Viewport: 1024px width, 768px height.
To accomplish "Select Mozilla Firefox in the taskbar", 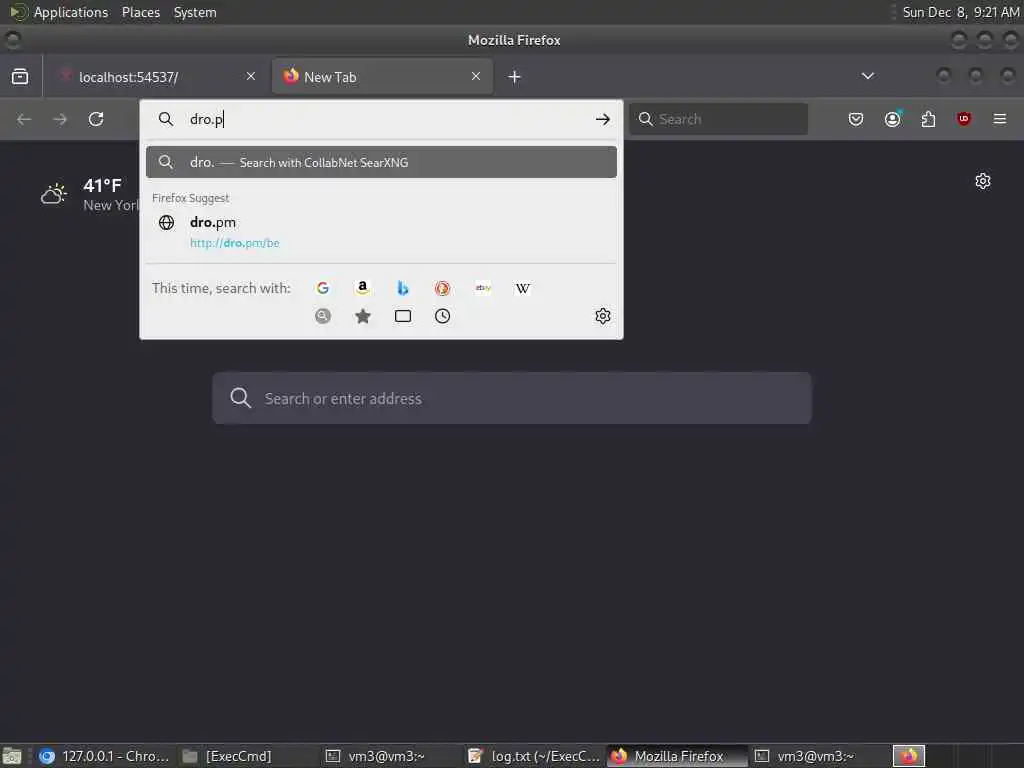I will pyautogui.click(x=677, y=756).
